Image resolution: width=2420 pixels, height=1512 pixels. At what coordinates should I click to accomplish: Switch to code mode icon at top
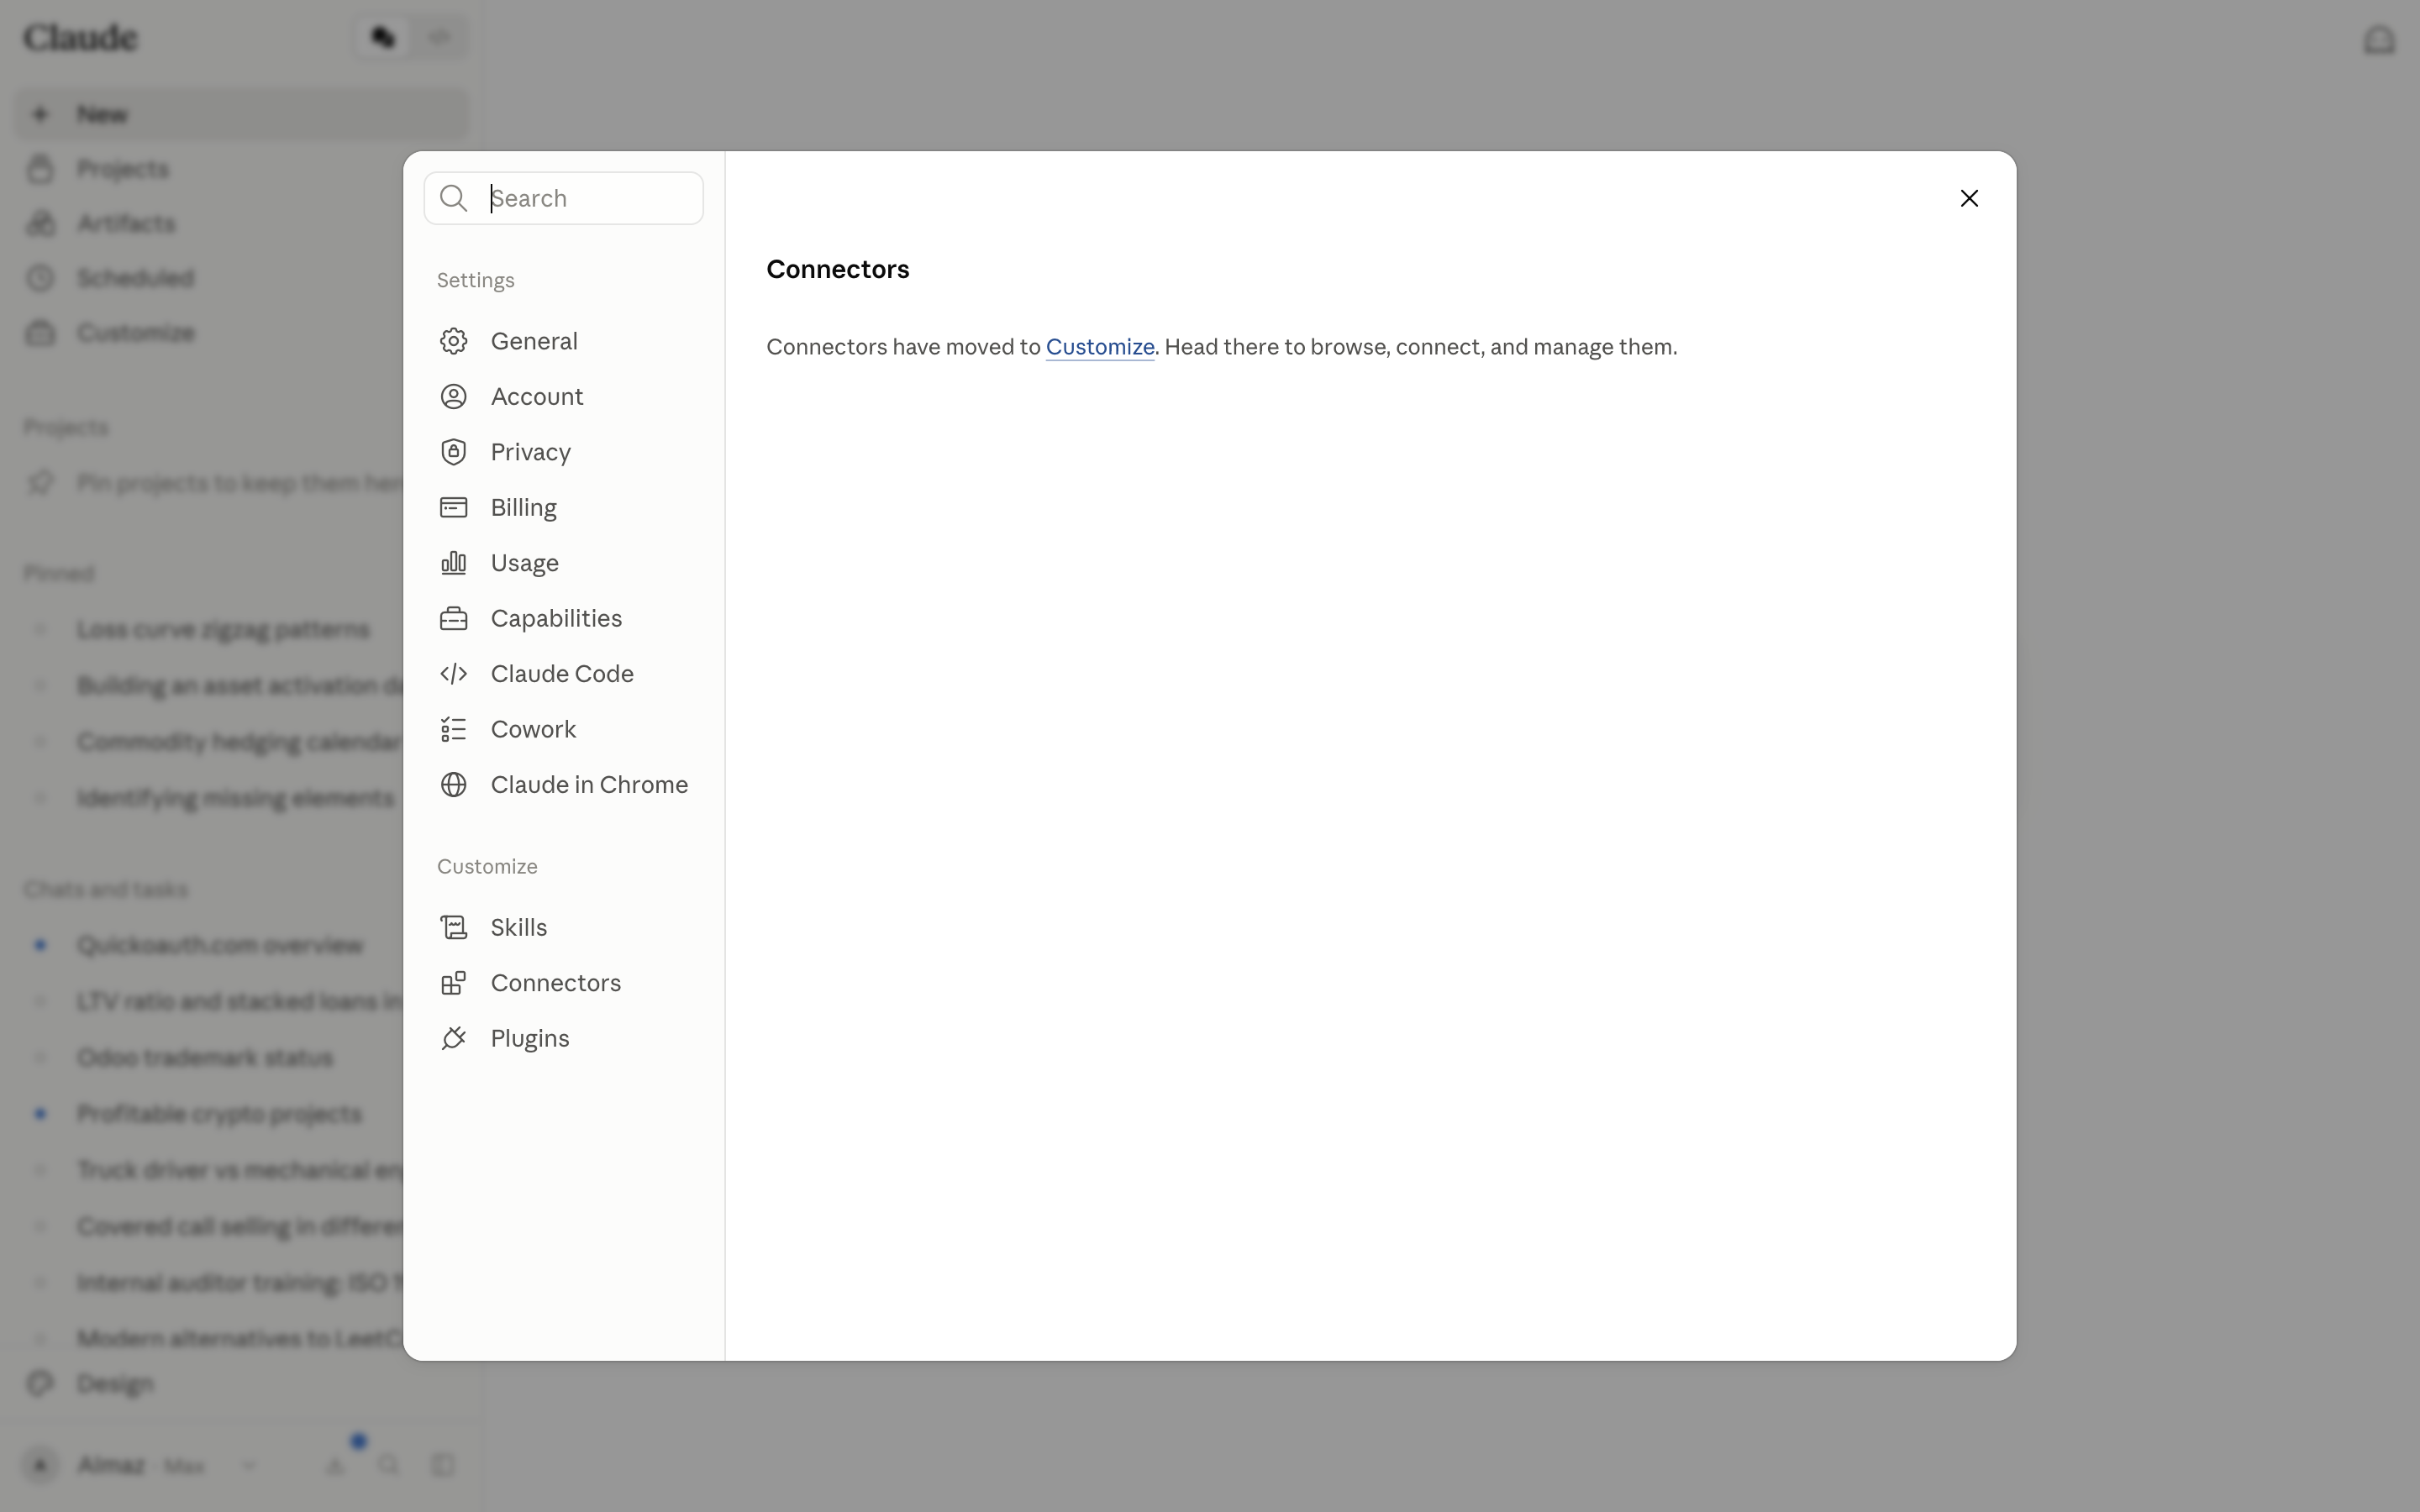439,37
